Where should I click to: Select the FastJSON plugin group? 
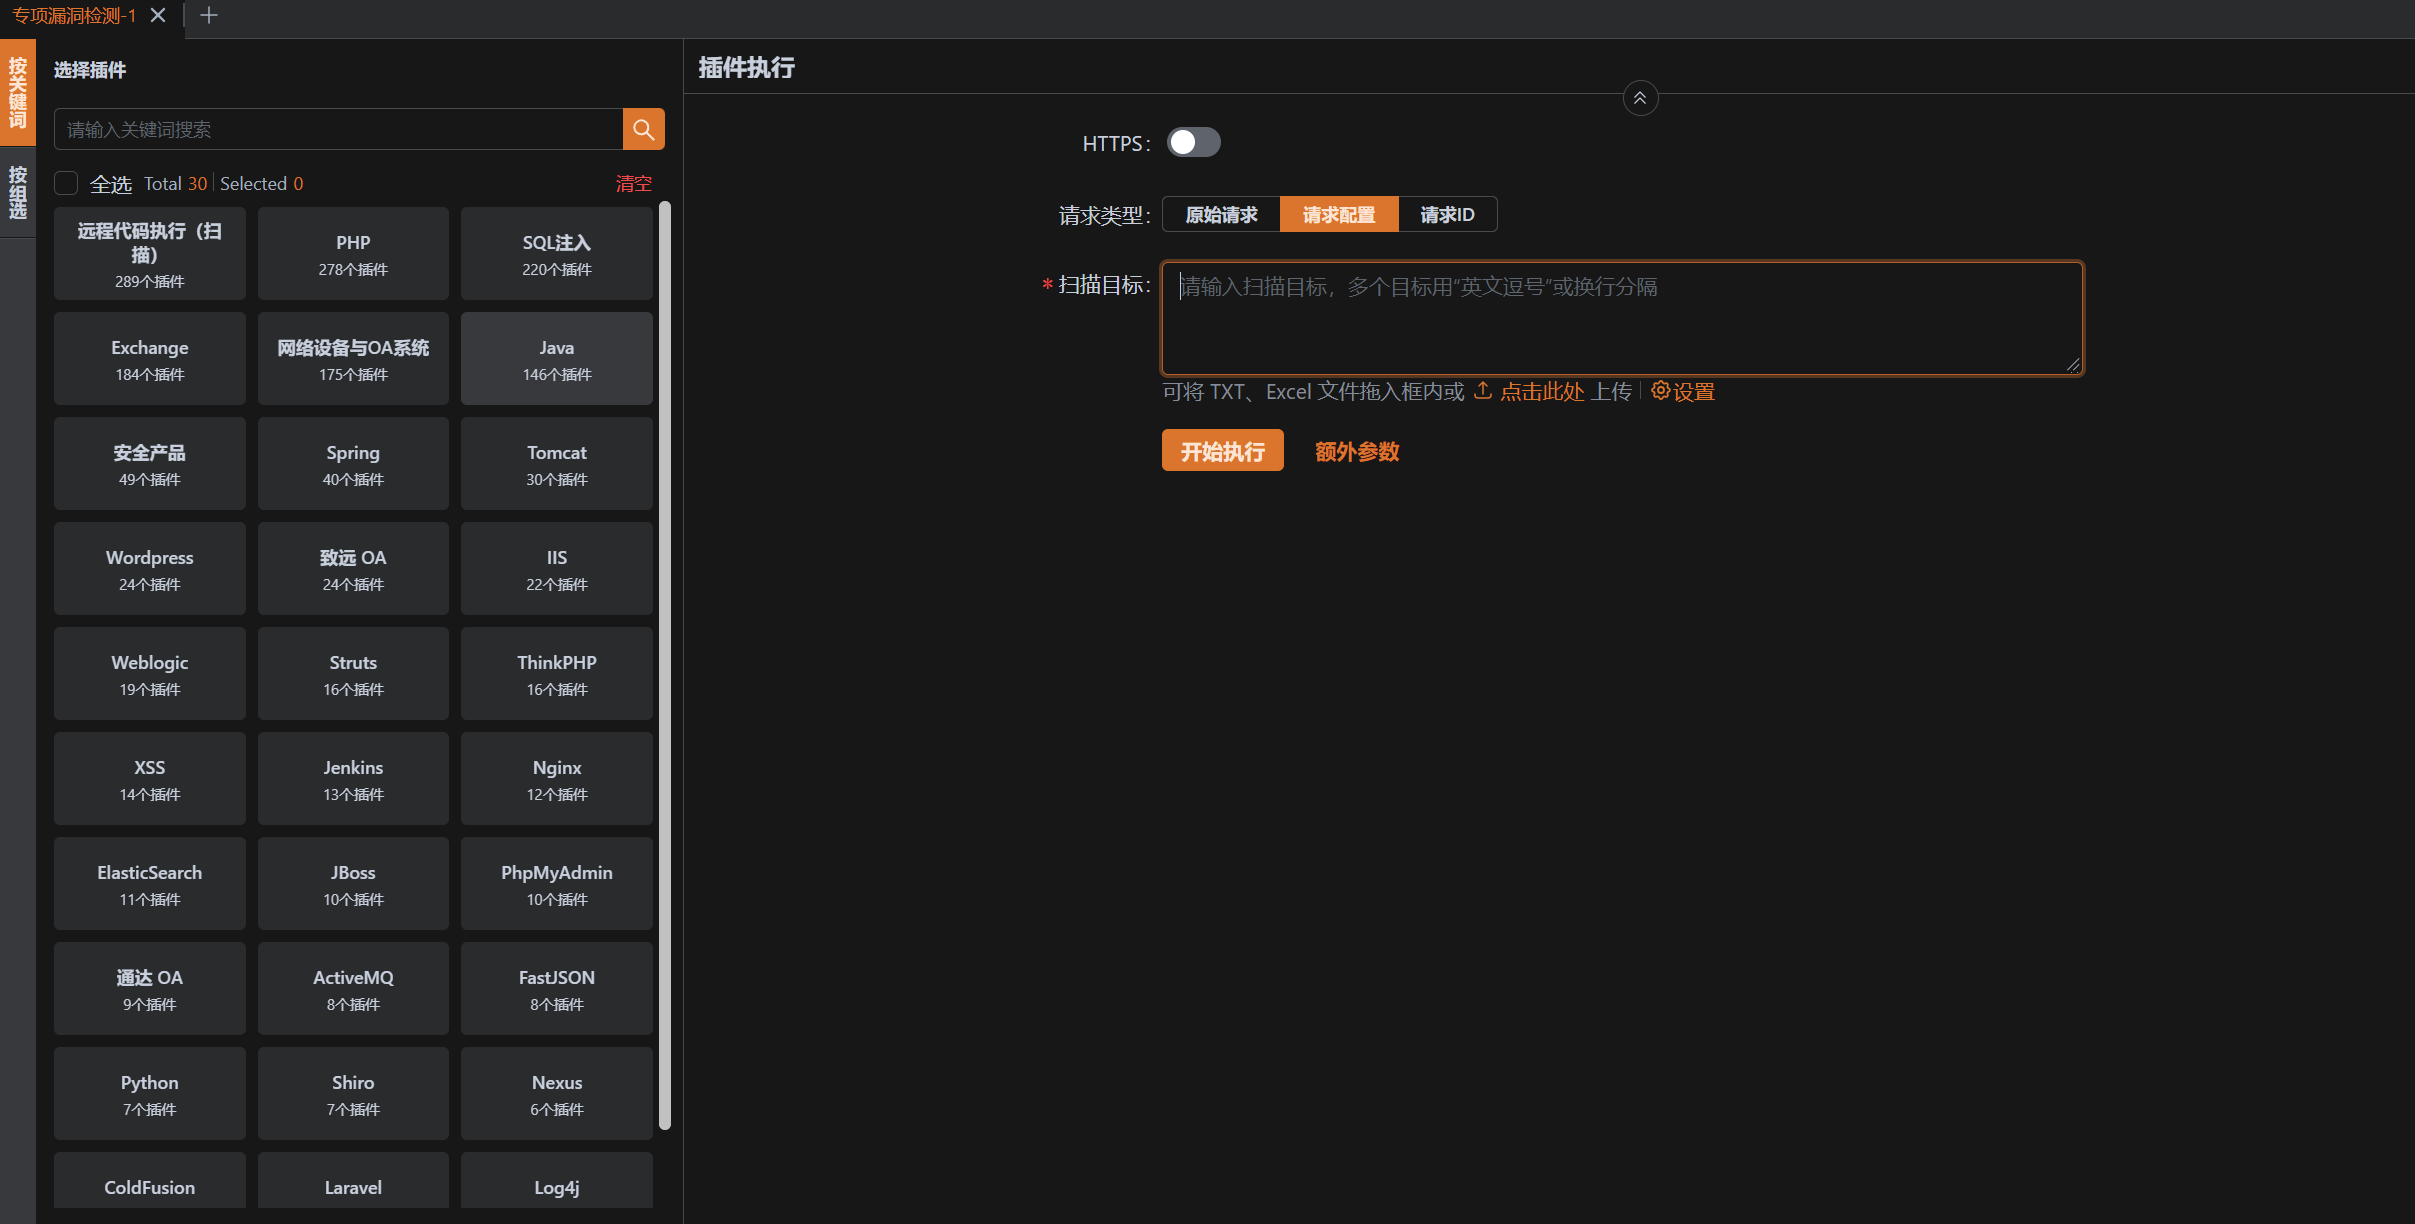(x=557, y=989)
